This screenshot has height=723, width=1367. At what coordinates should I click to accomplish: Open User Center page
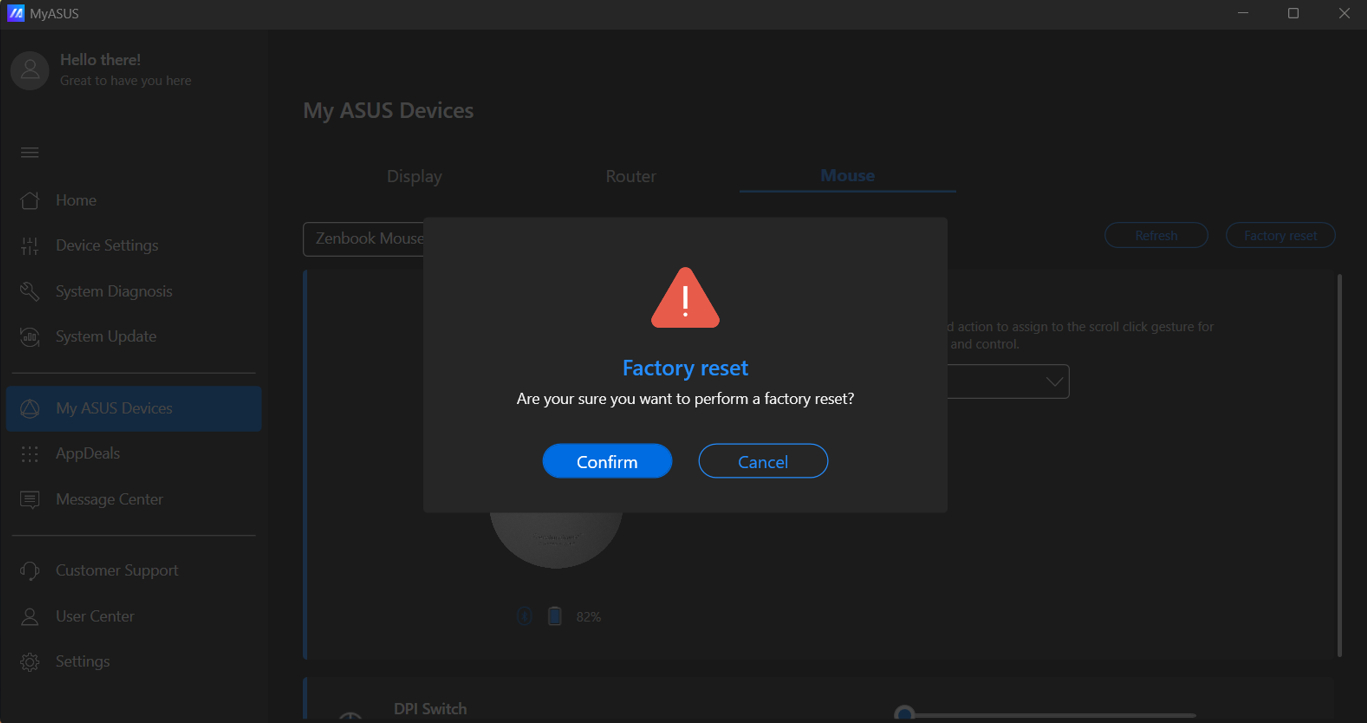coord(134,616)
